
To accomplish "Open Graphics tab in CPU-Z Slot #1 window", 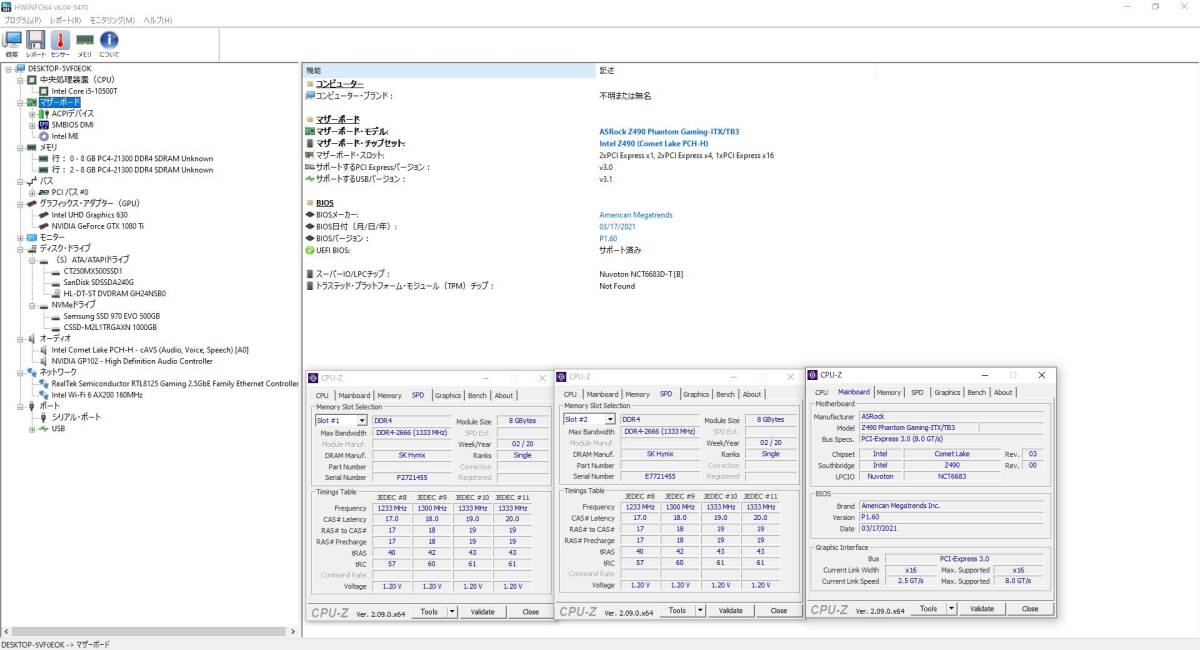I will 448,395.
